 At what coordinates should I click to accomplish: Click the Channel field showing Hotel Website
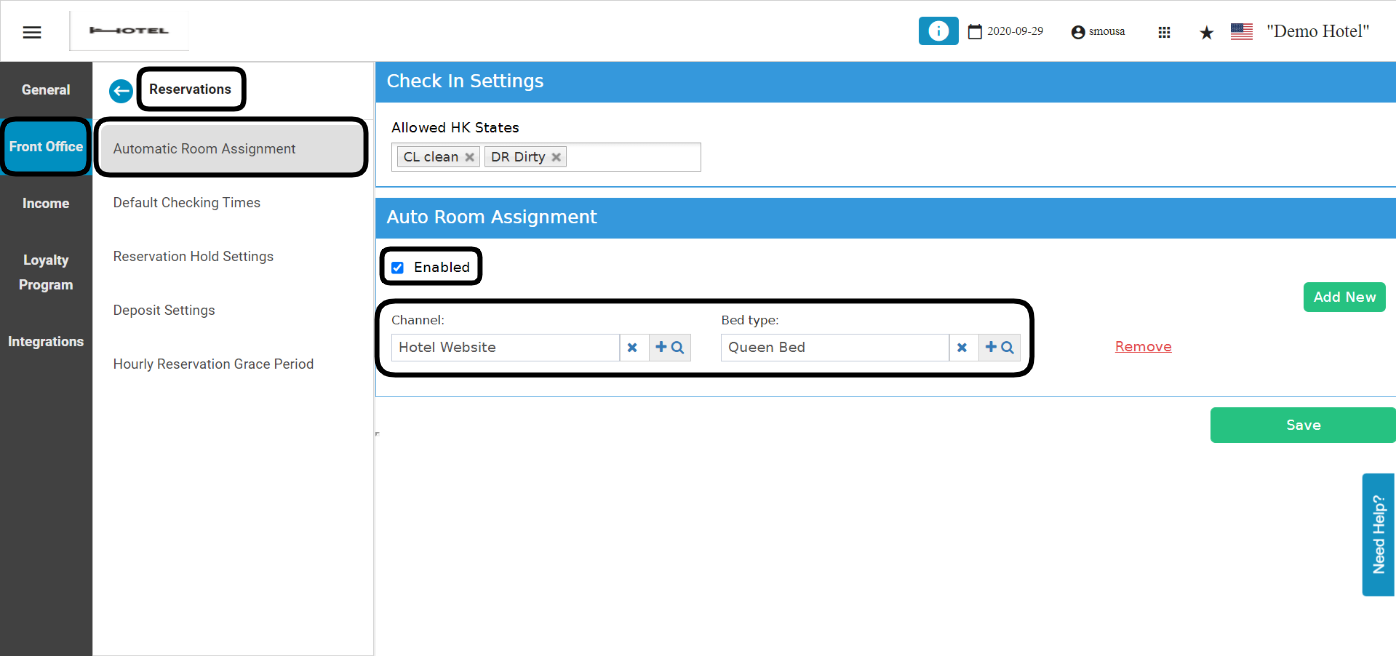505,347
